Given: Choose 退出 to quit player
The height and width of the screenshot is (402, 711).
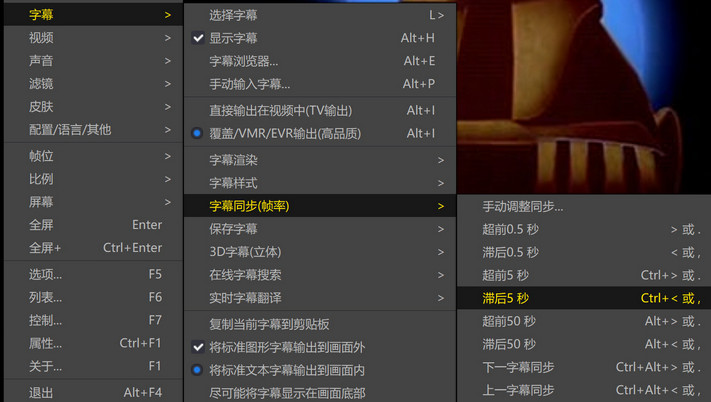Looking at the screenshot, I should pos(93,392).
